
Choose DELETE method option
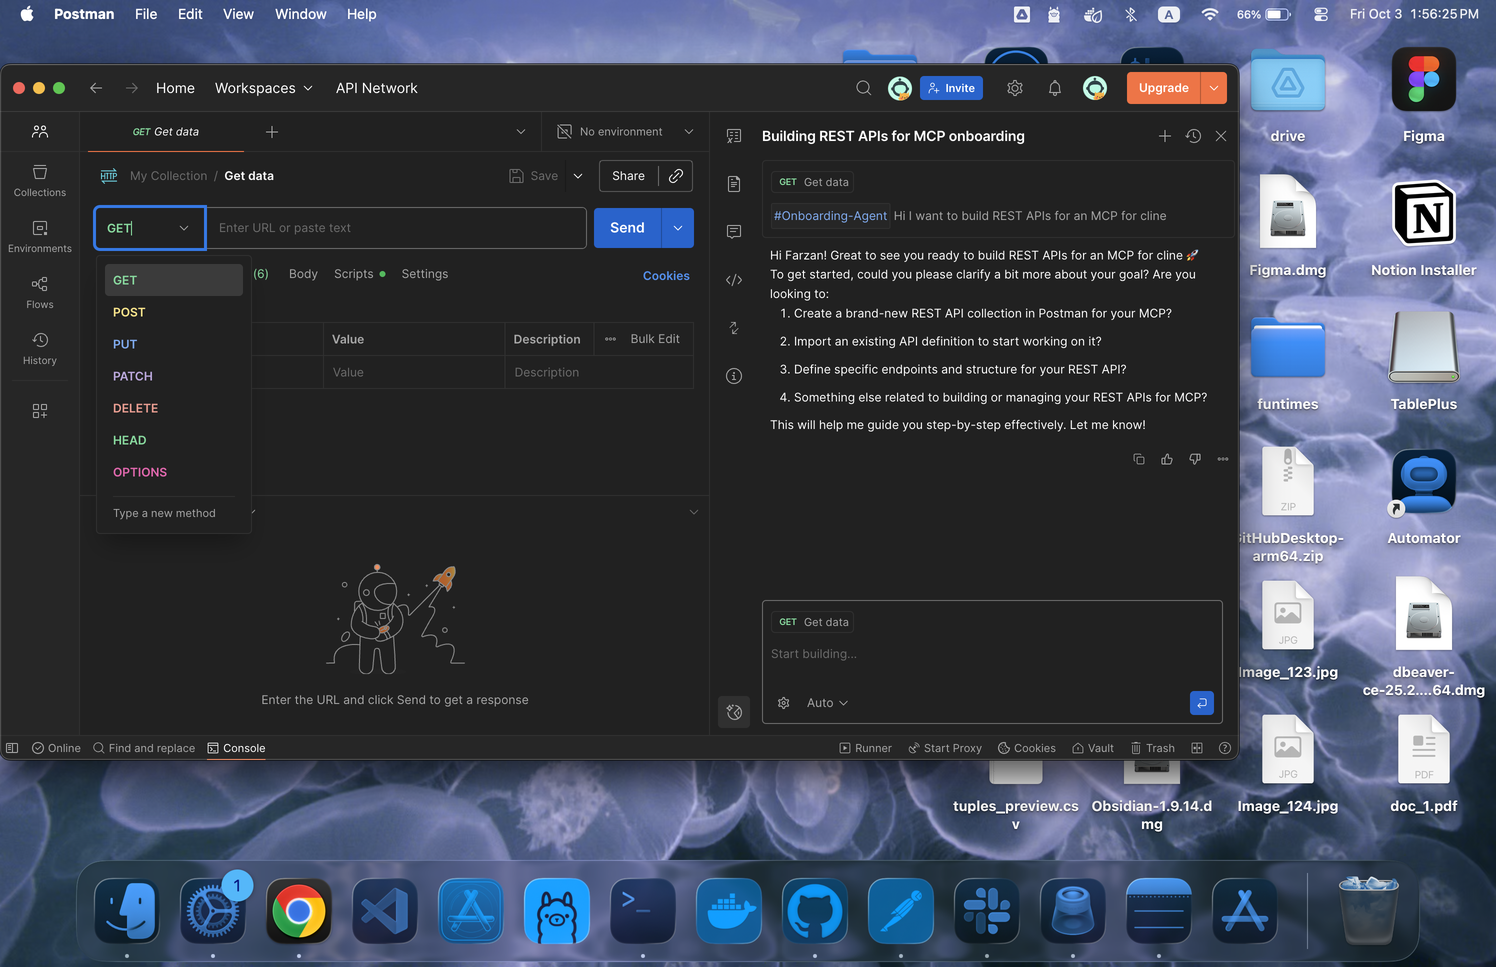tap(136, 408)
